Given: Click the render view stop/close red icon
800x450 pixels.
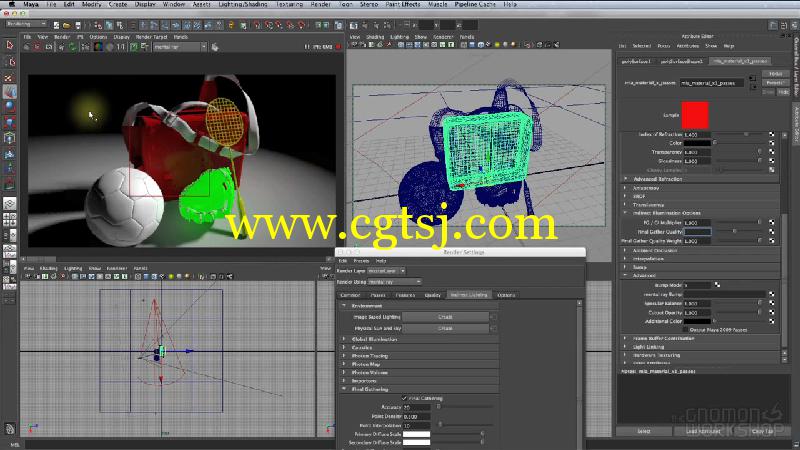Looking at the screenshot, I should pyautogui.click(x=338, y=47).
